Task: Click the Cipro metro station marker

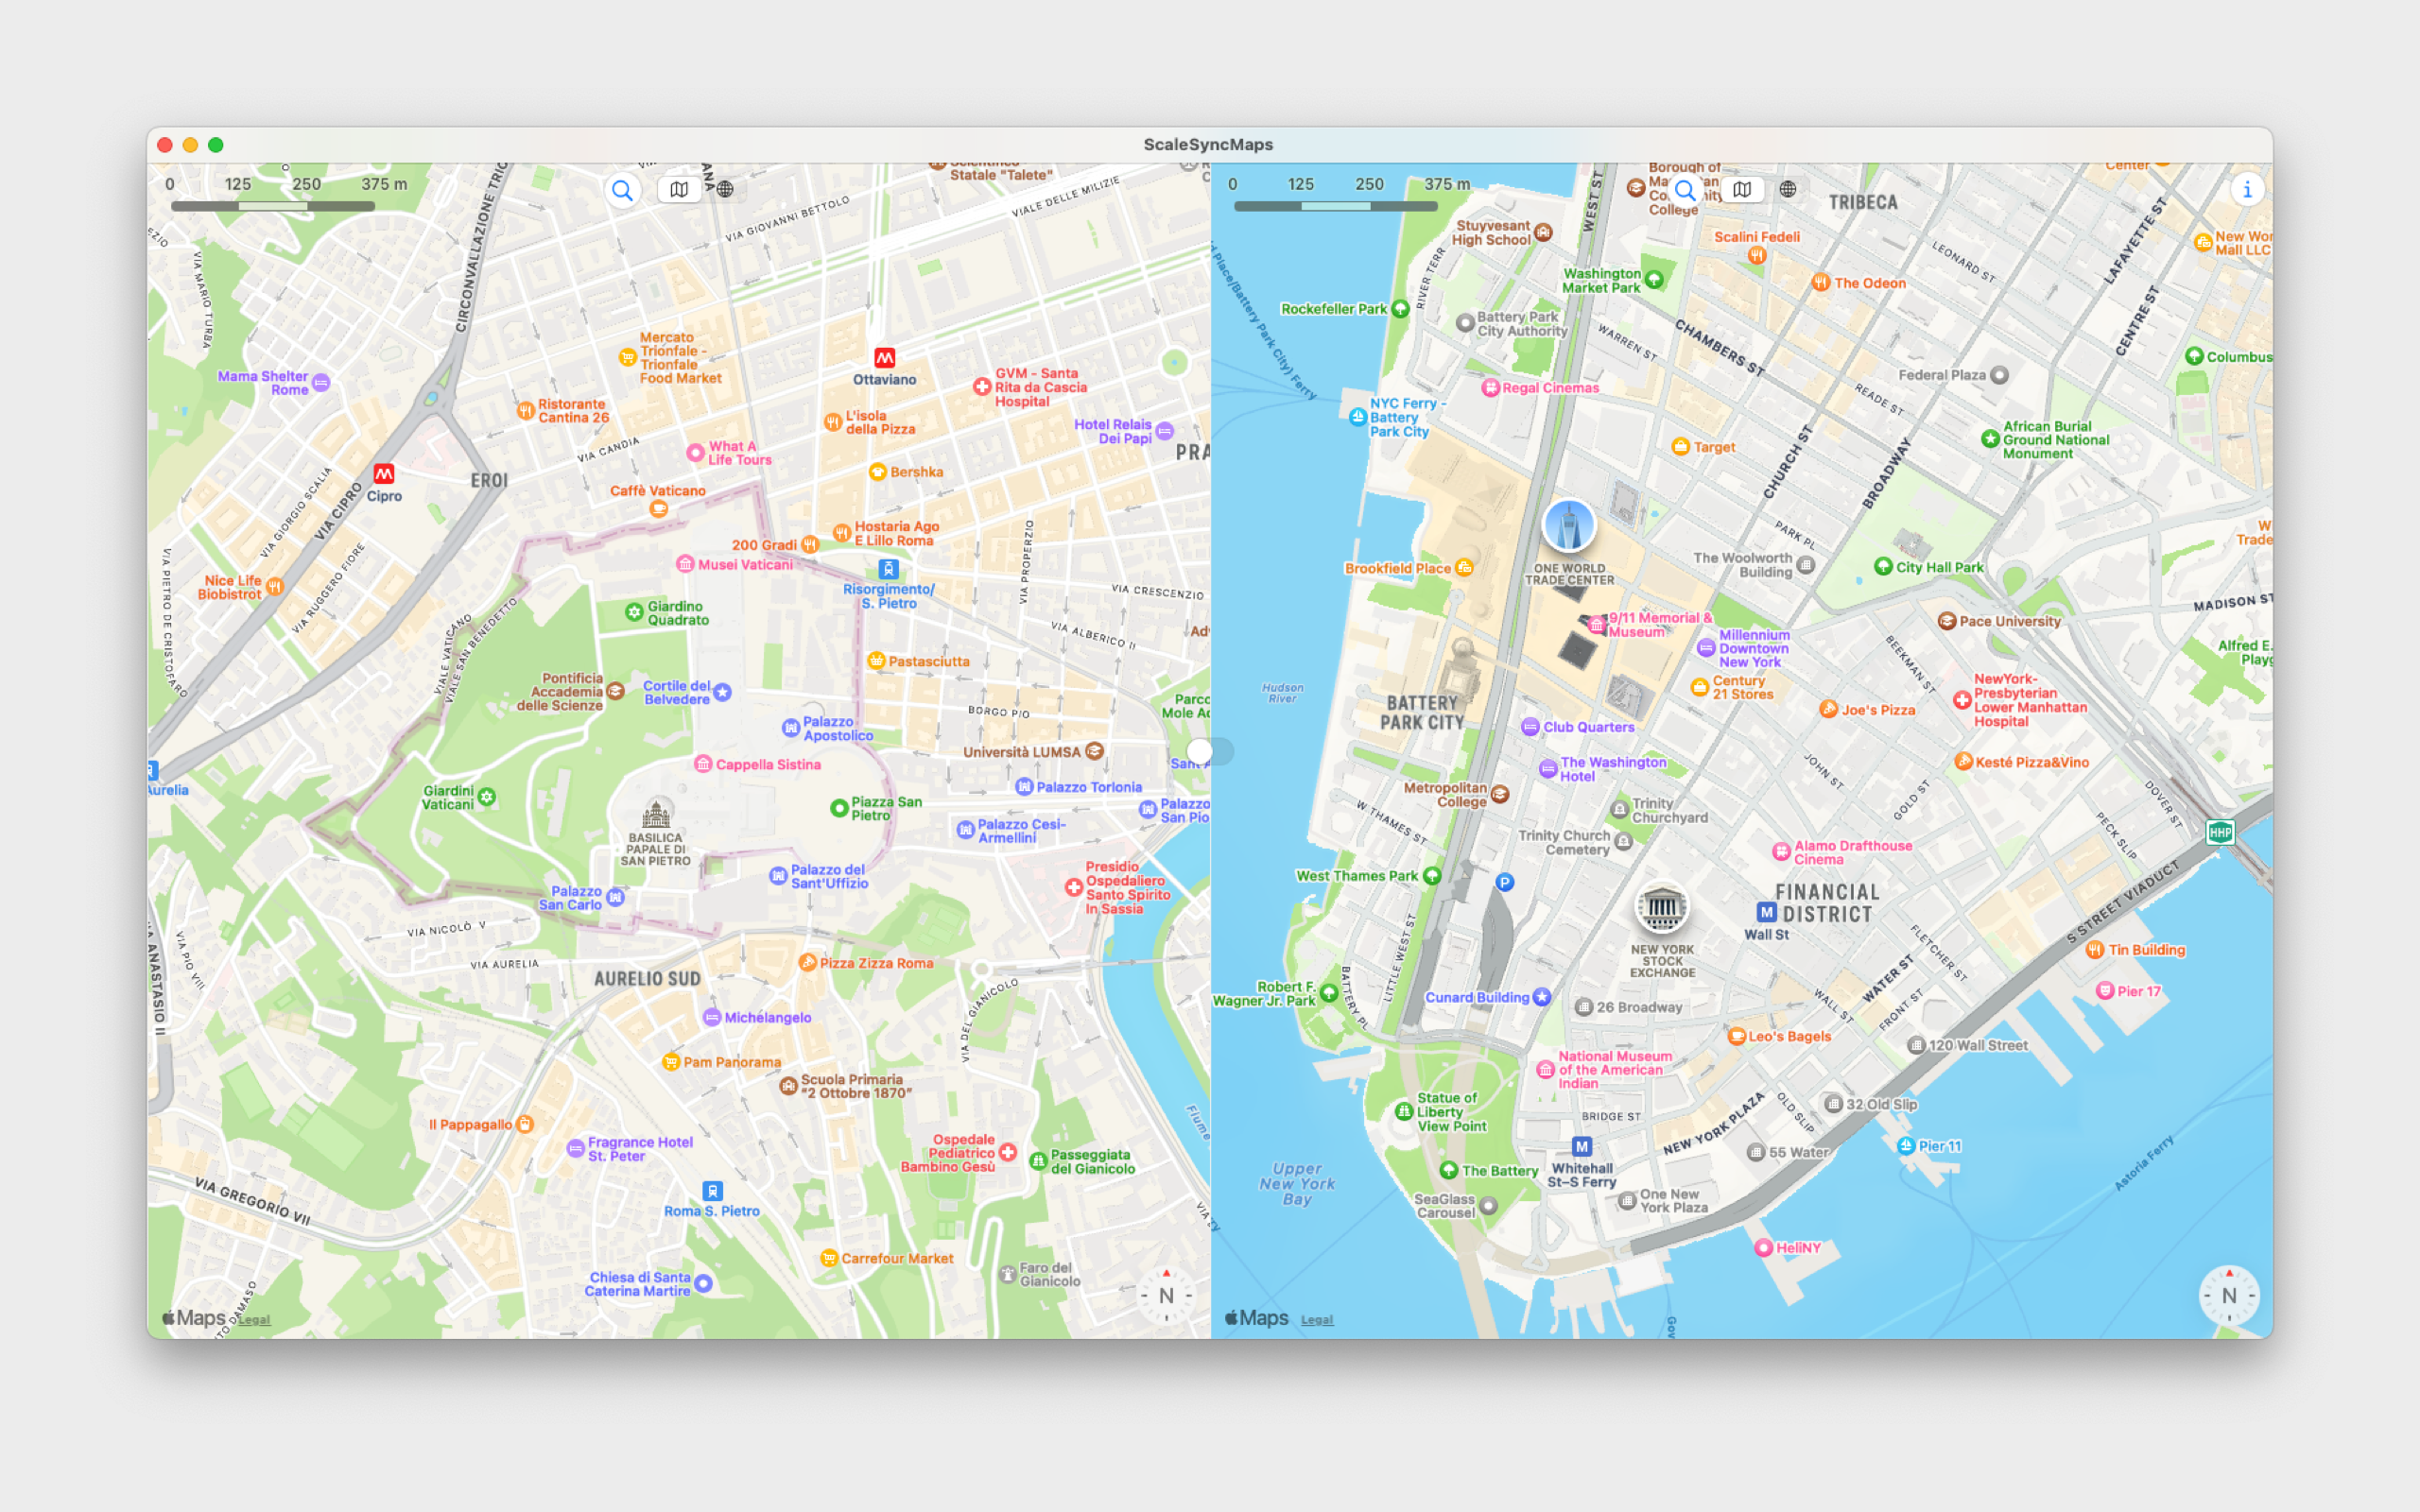Action: point(384,474)
